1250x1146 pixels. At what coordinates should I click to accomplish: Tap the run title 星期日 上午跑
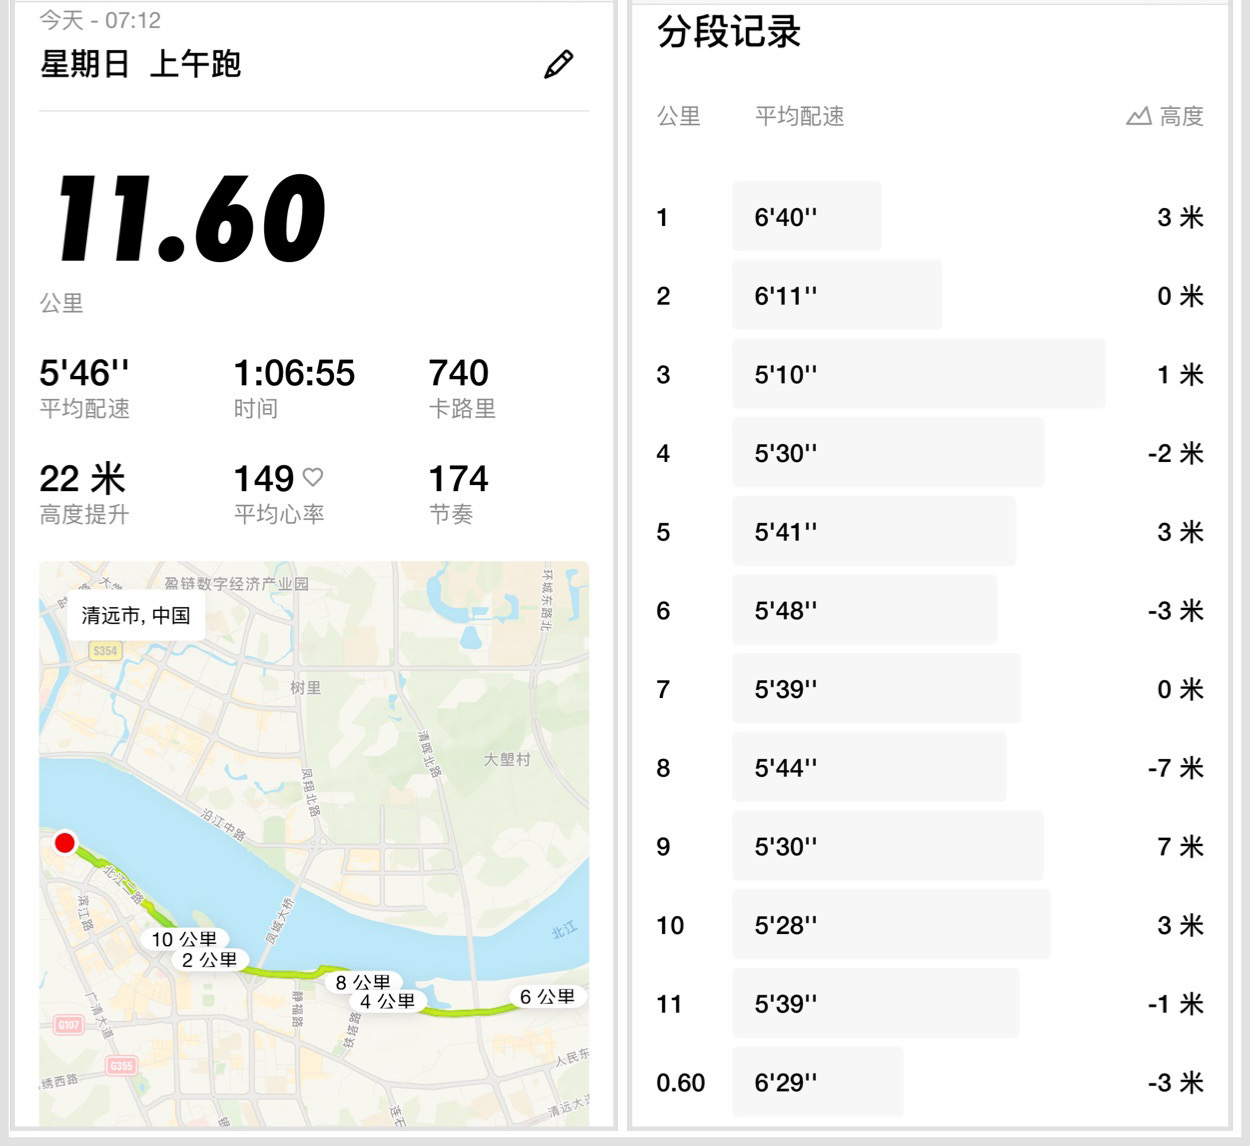140,65
